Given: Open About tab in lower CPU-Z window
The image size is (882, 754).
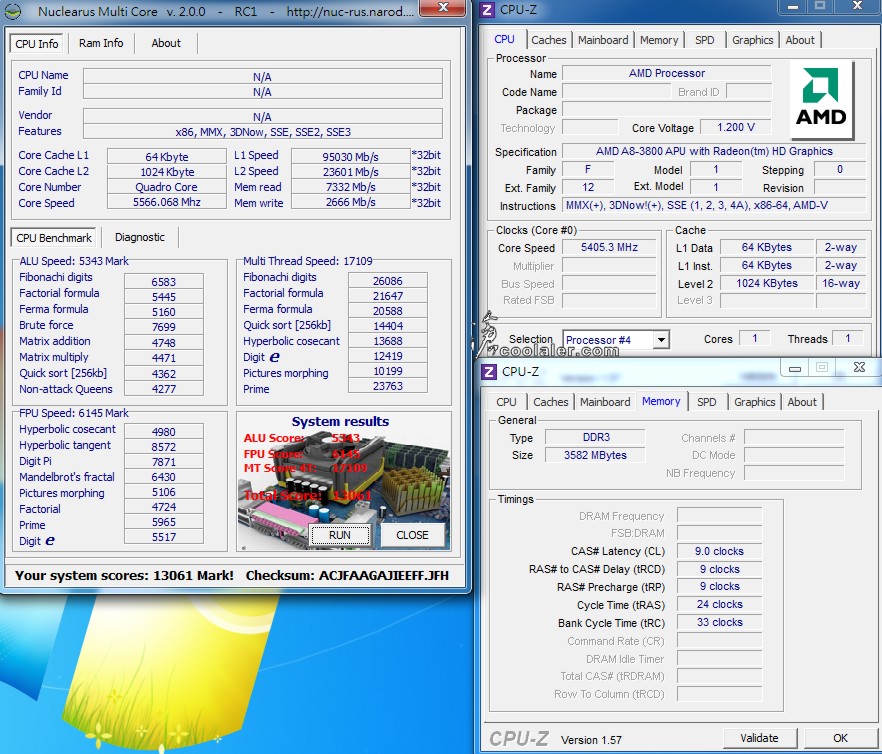Looking at the screenshot, I should click(x=802, y=402).
